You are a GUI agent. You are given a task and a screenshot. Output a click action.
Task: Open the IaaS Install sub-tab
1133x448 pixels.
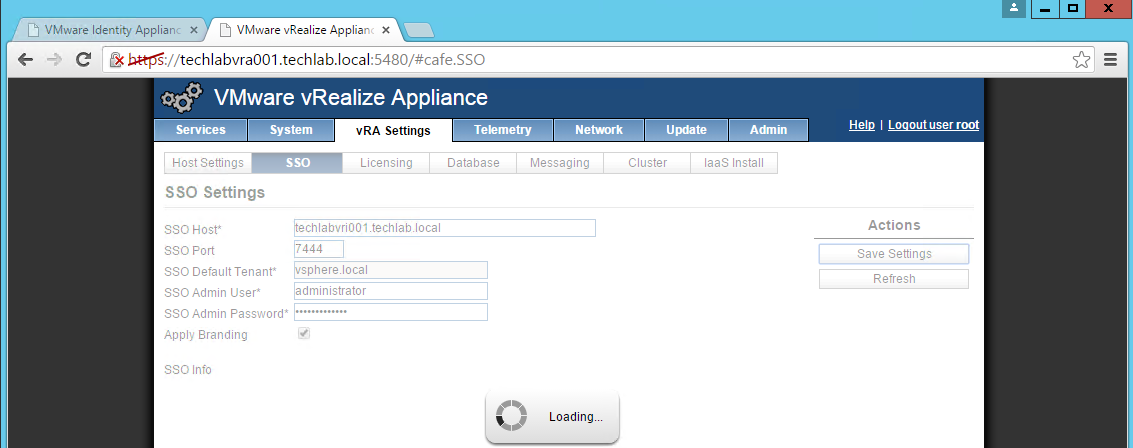pyautogui.click(x=734, y=163)
